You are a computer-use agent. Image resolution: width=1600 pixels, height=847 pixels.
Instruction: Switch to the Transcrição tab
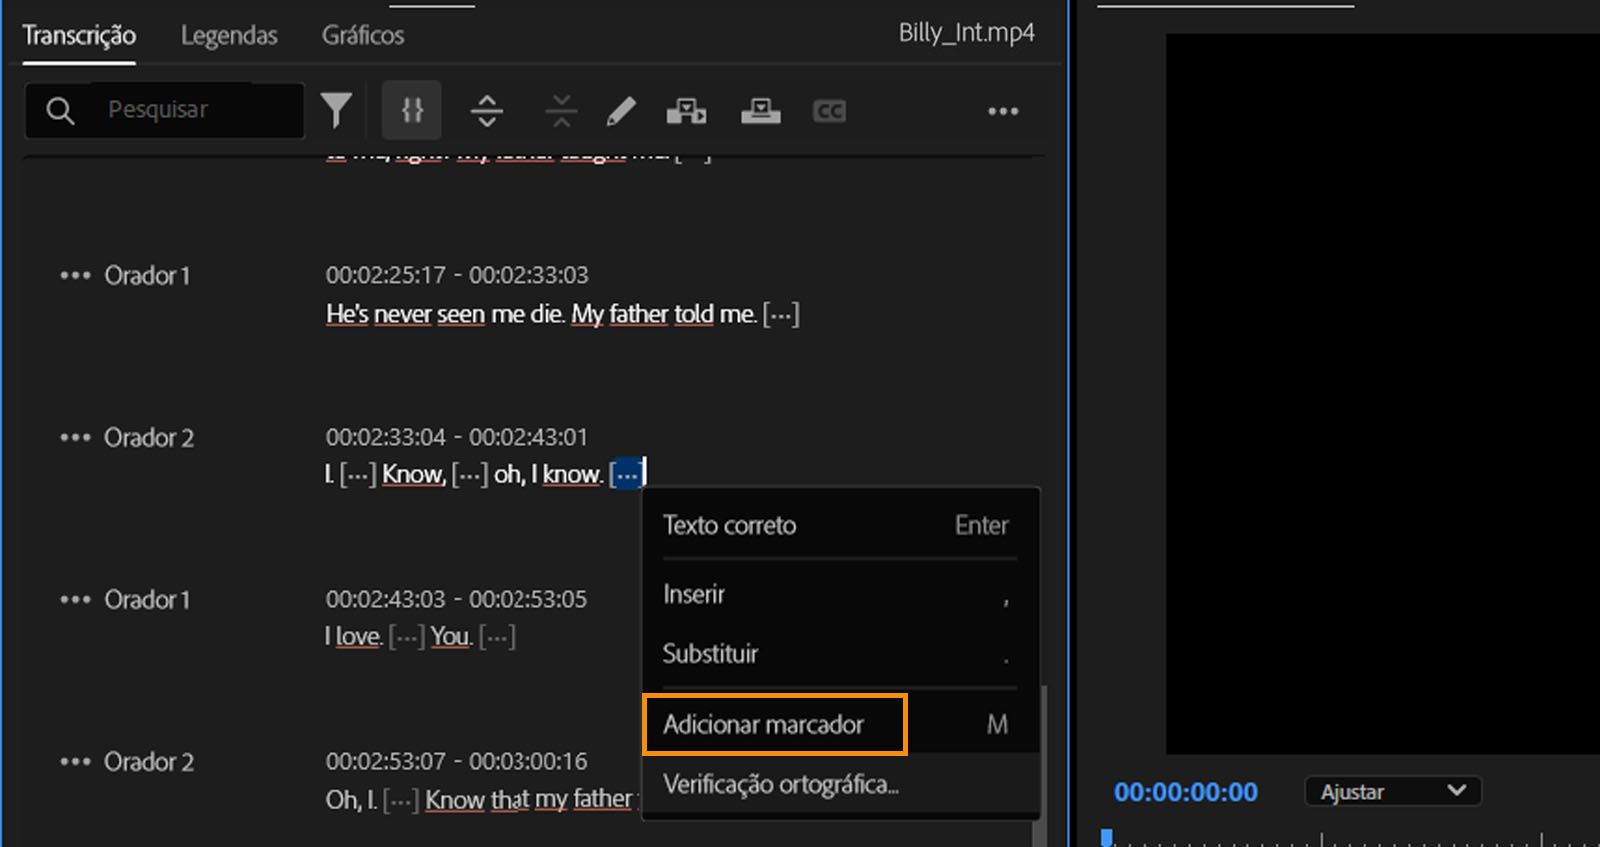[79, 35]
